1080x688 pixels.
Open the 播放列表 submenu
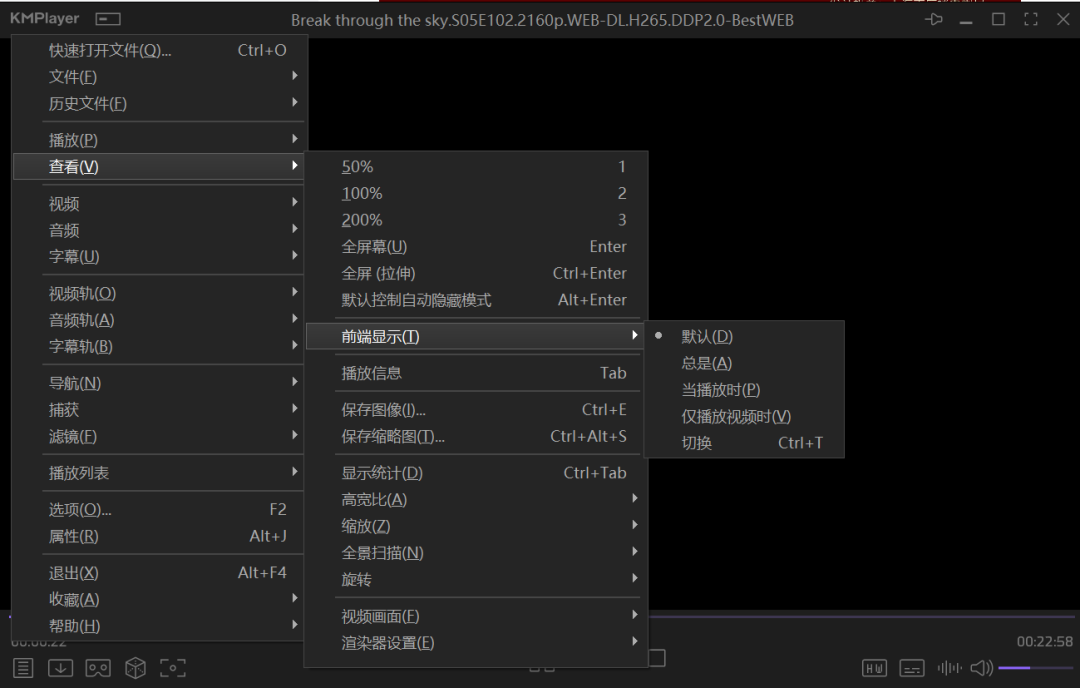click(x=158, y=473)
